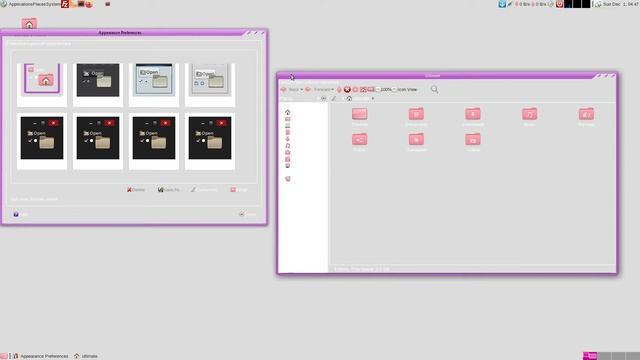Reset the zoom with the 100% button
This screenshot has height=360, width=640.
(x=386, y=89)
